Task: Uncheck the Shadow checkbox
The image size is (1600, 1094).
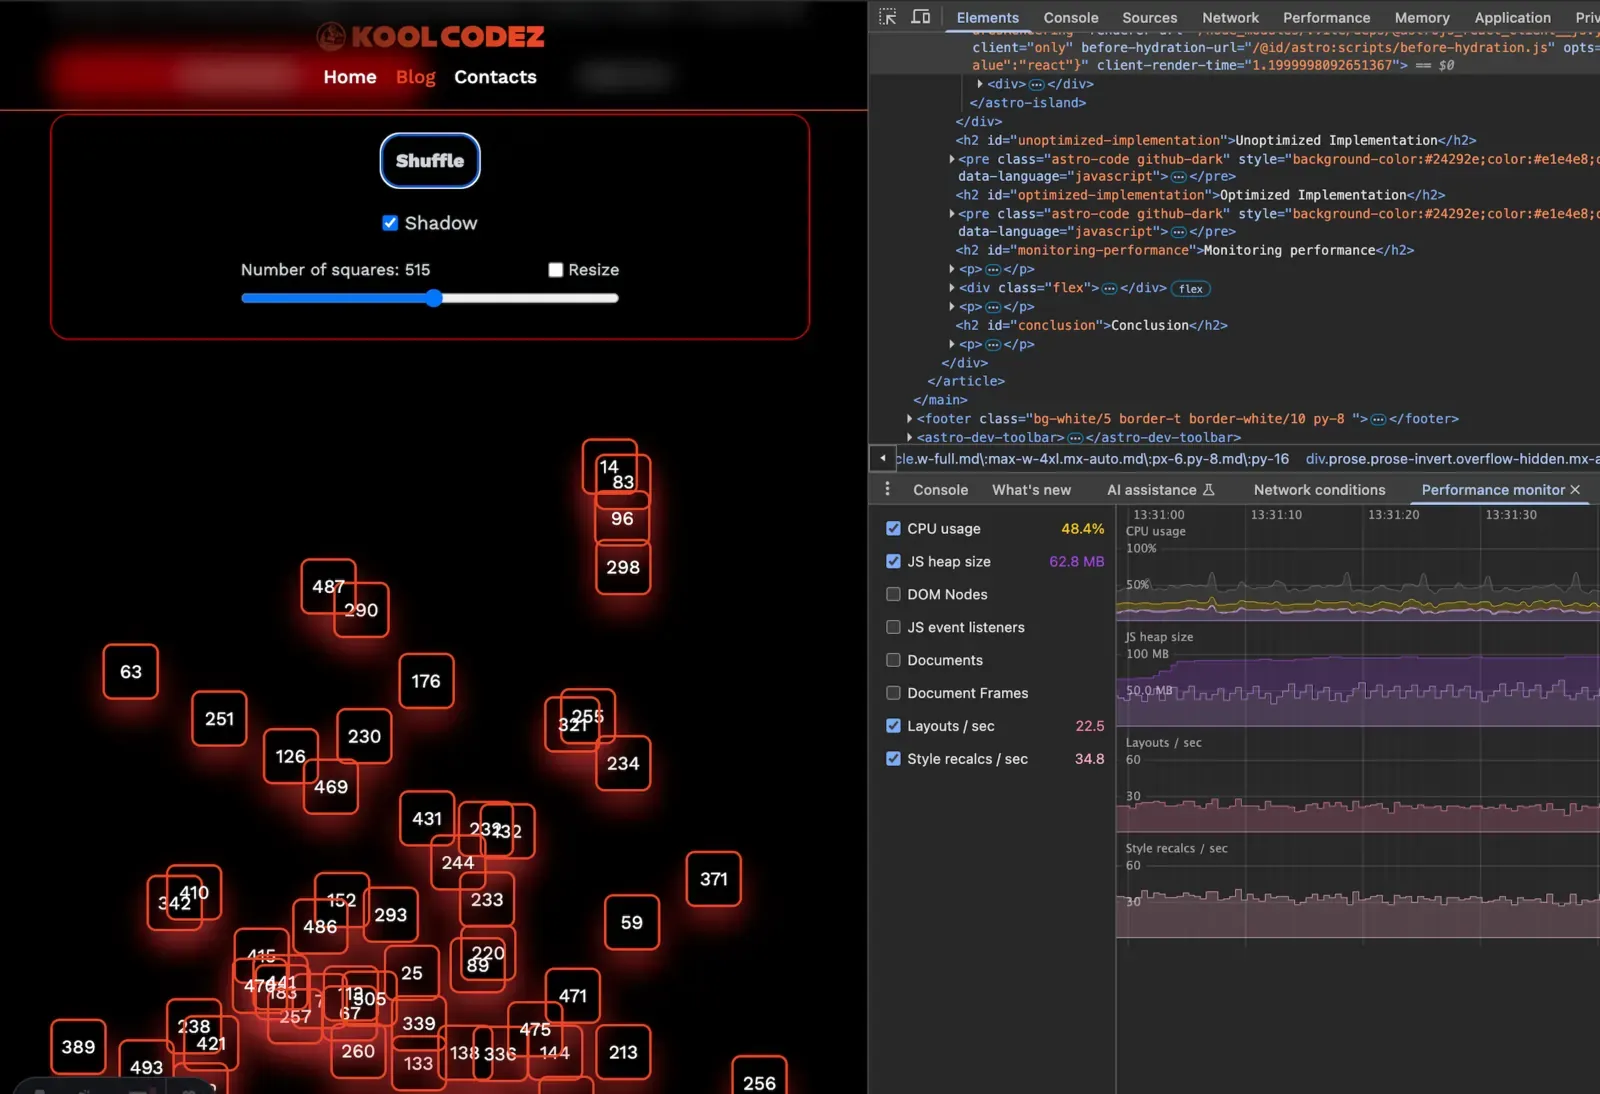Action: 390,223
